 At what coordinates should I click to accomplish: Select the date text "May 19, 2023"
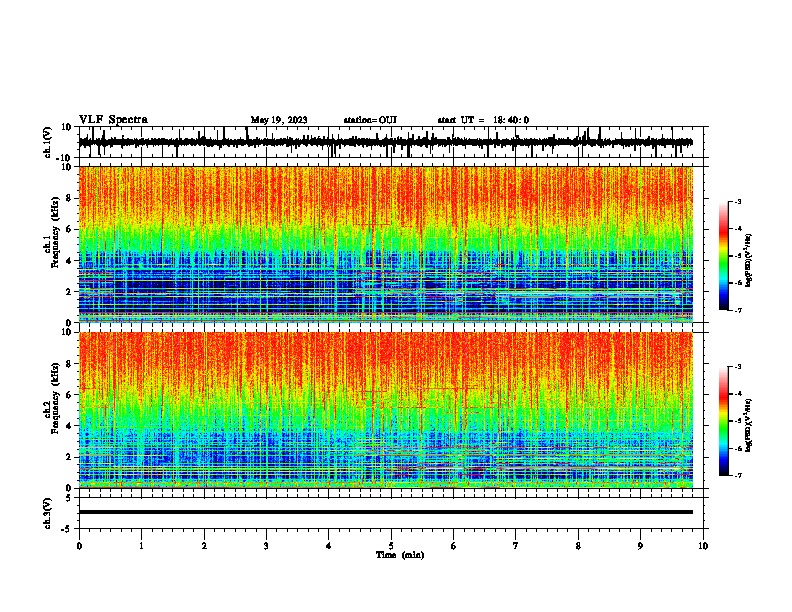click(279, 120)
